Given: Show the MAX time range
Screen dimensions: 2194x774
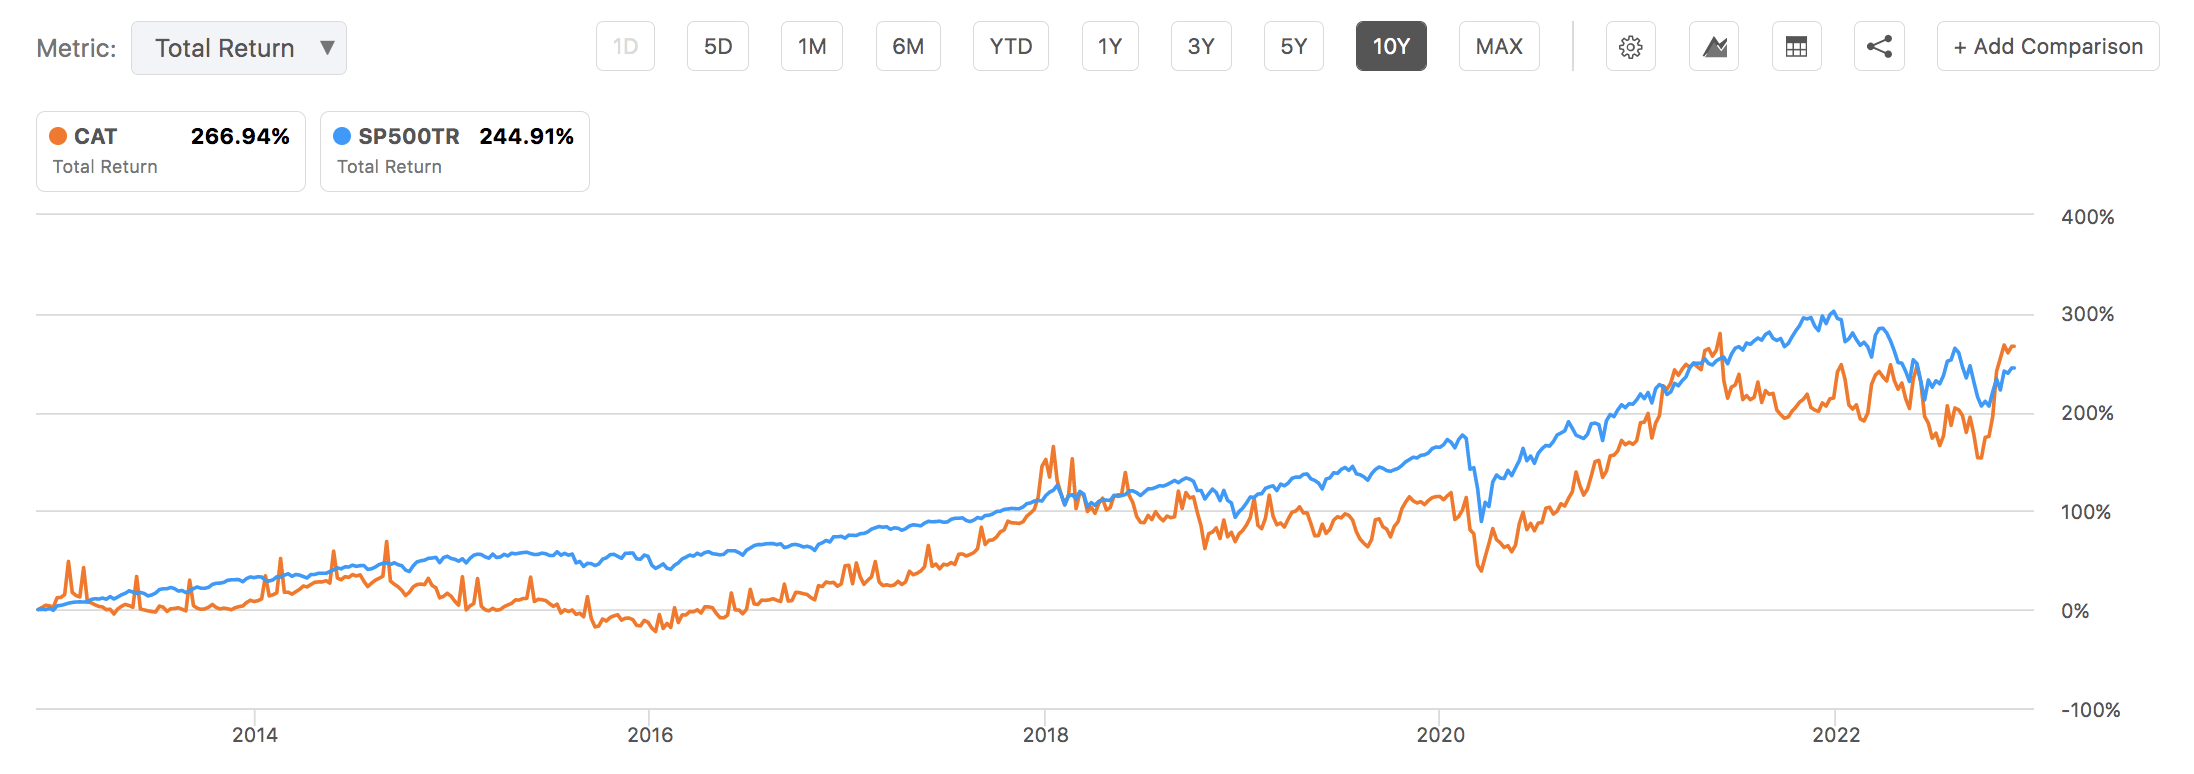Looking at the screenshot, I should [1499, 47].
